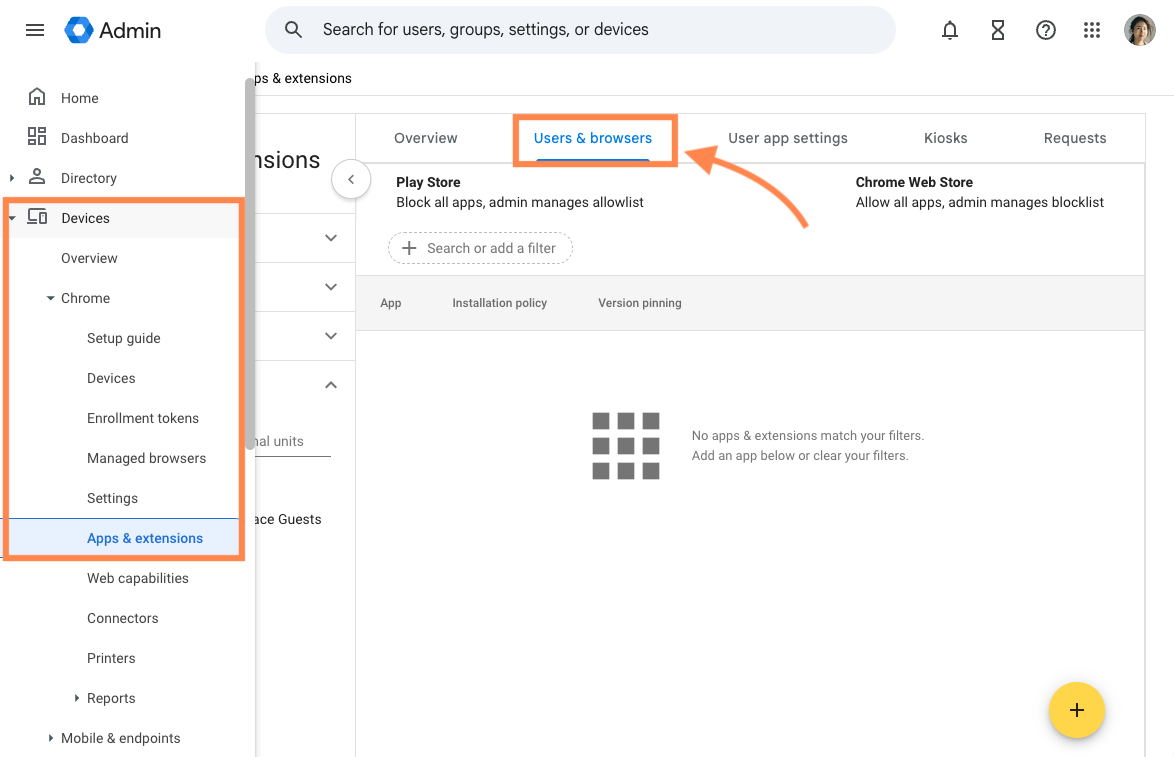
Task: Click the sidebar vertical scrollbar
Action: click(249, 264)
